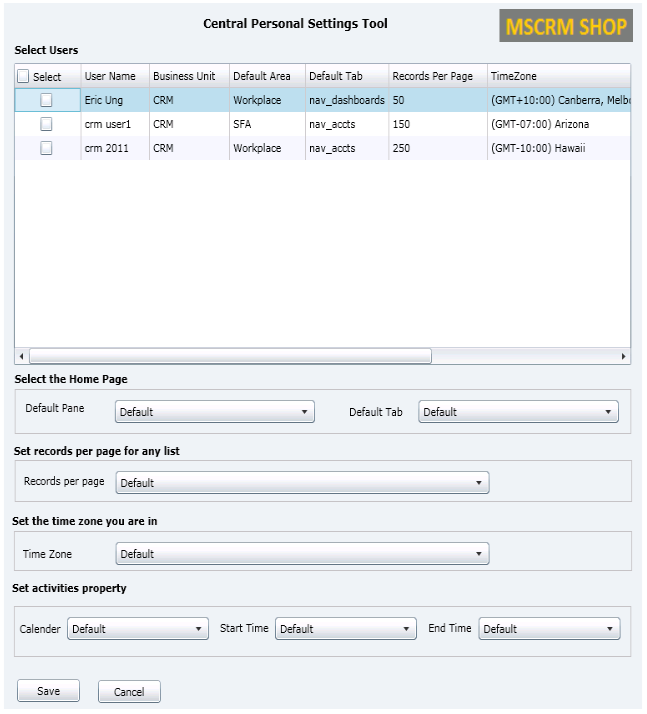Expand the Time Zone dropdown

point(302,554)
